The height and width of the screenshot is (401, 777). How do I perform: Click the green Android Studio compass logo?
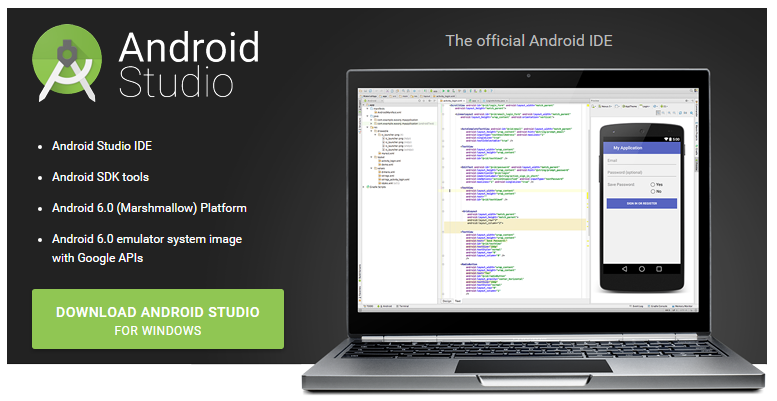[67, 63]
